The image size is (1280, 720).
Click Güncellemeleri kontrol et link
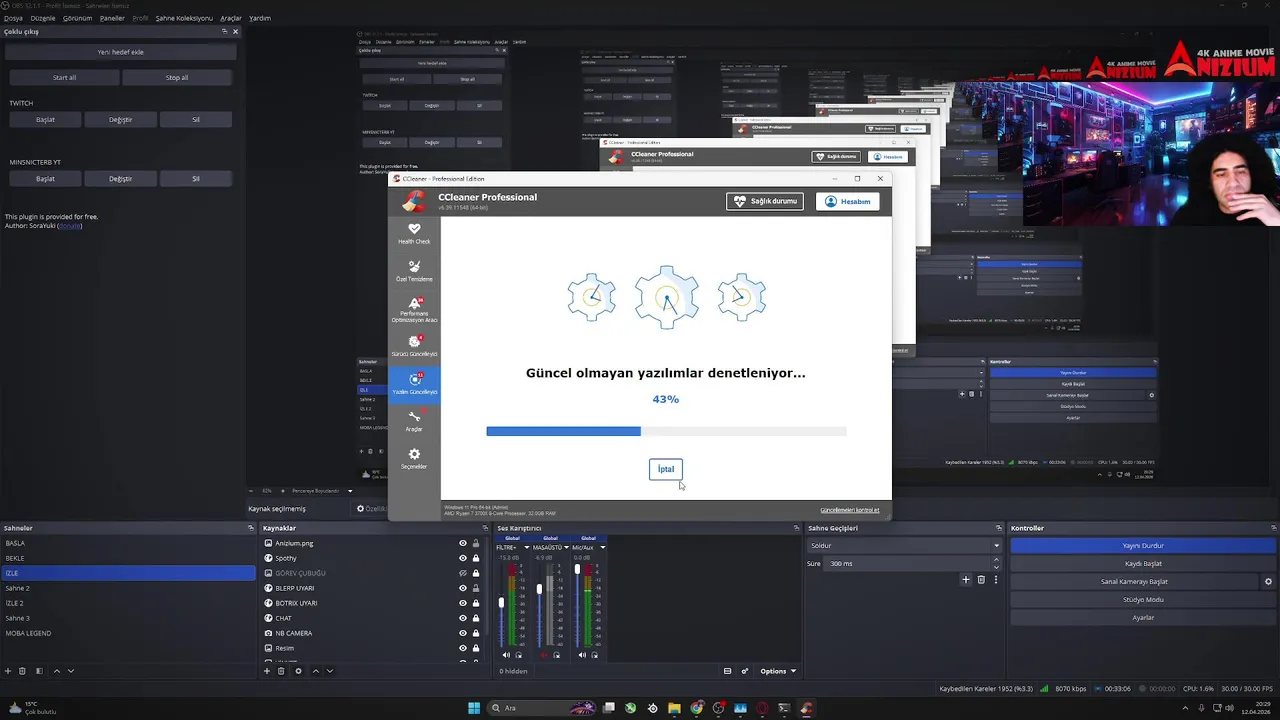pyautogui.click(x=850, y=510)
